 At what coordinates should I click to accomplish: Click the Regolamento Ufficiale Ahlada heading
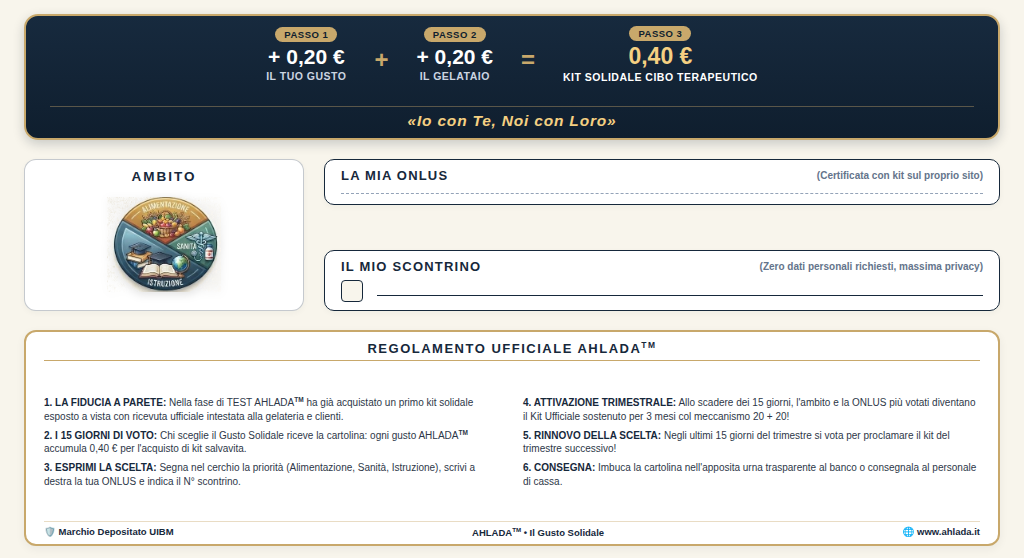pos(511,348)
